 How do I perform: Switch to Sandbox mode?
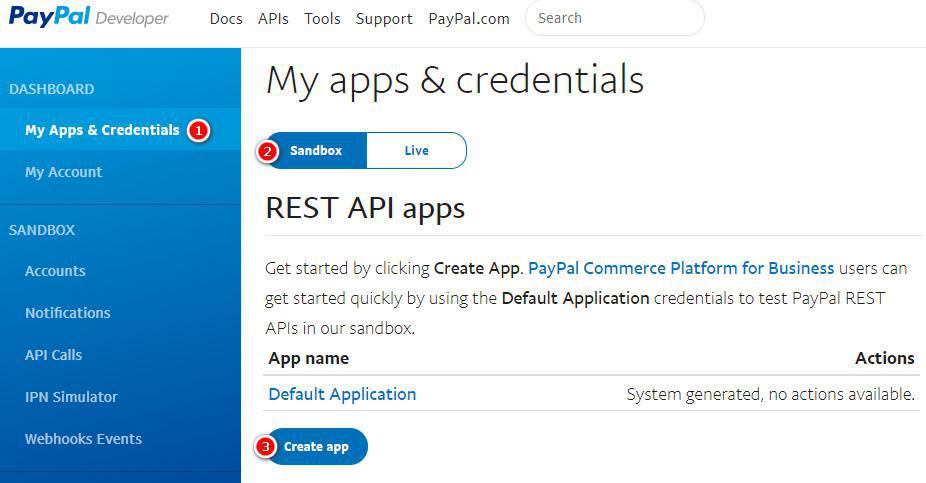(316, 151)
